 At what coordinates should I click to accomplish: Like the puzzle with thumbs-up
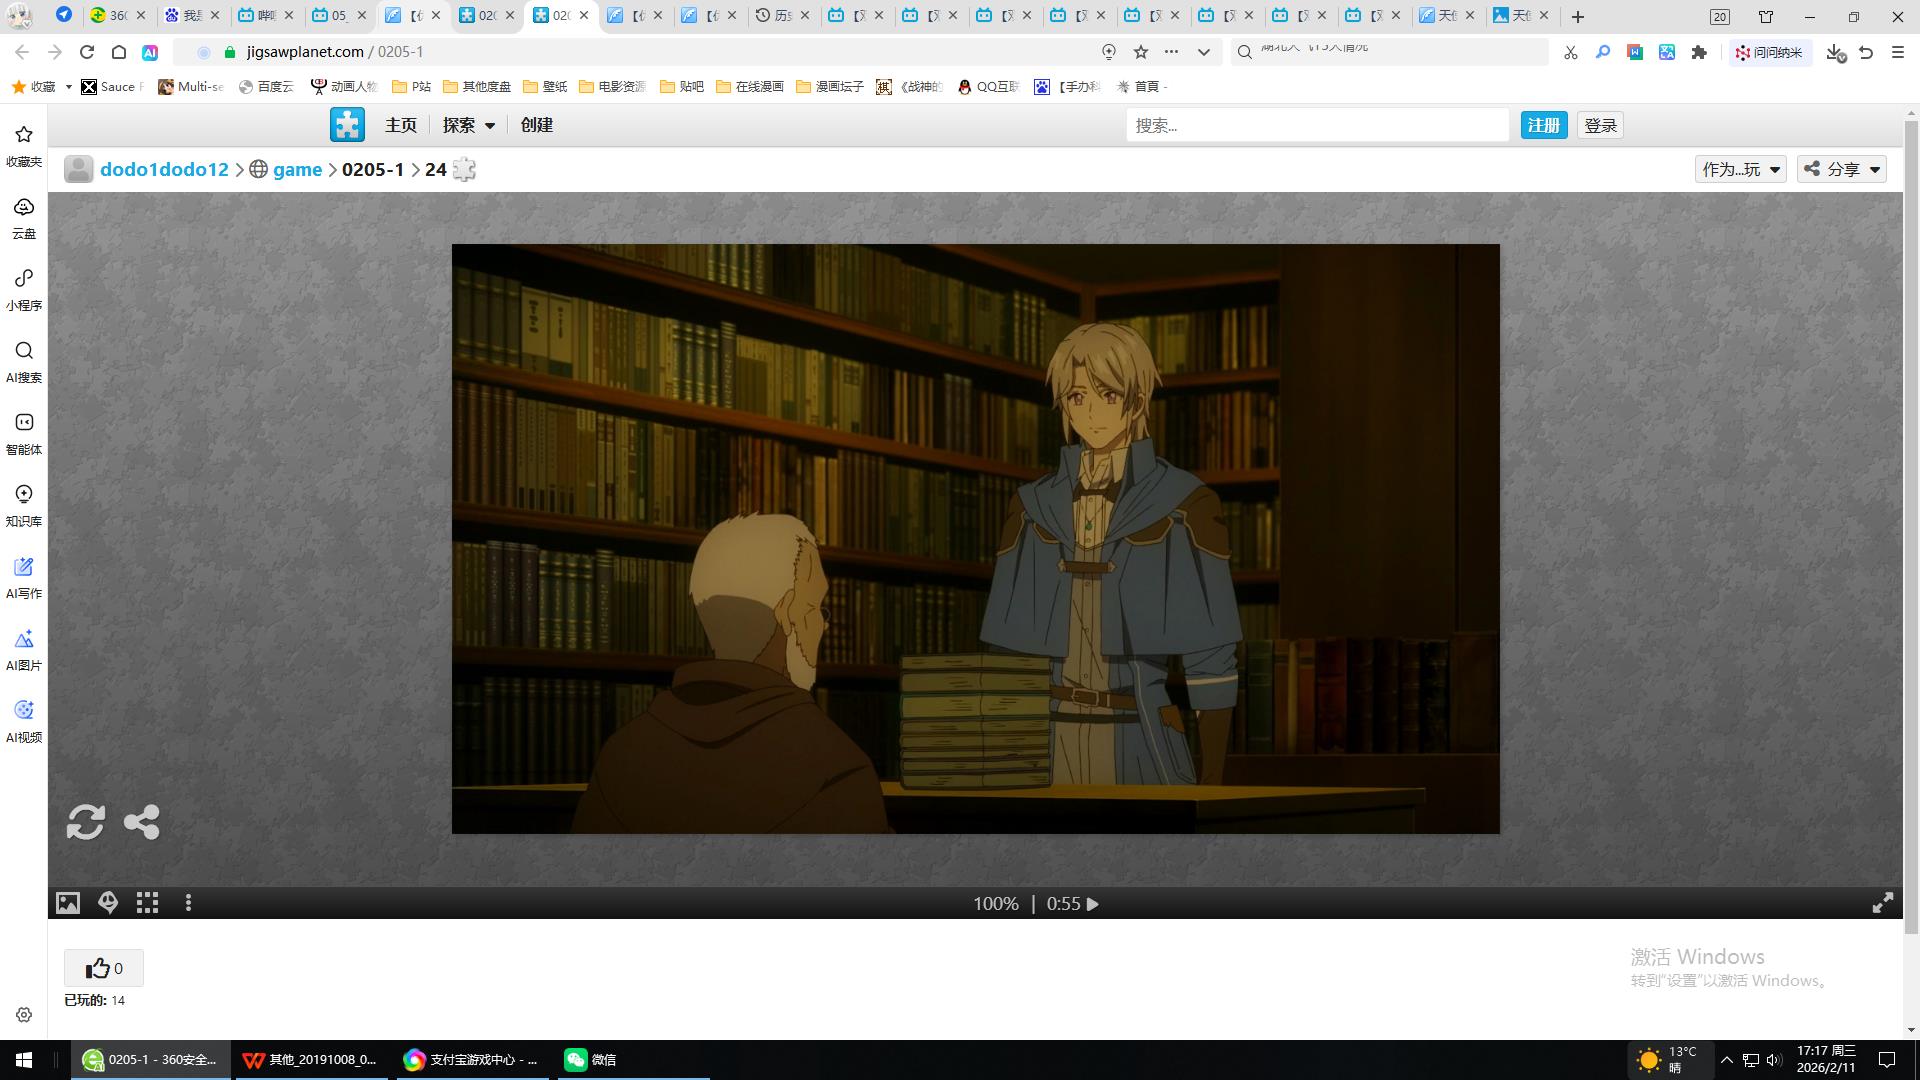click(103, 968)
